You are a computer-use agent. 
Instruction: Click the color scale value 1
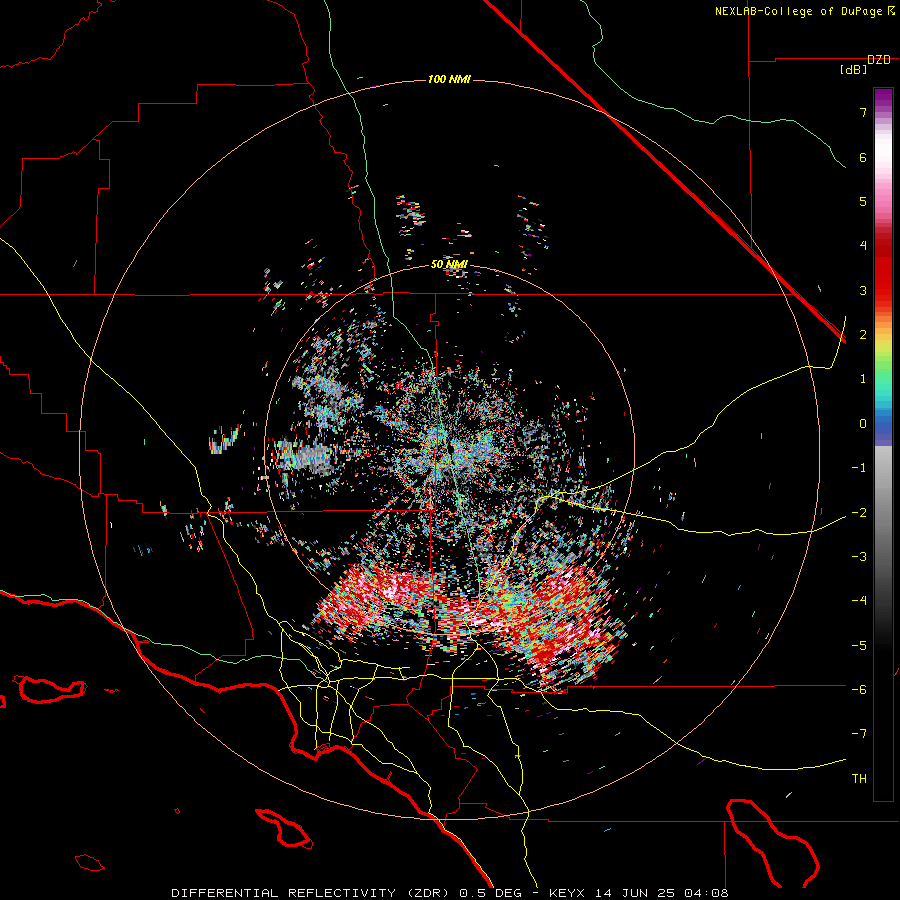pos(863,379)
